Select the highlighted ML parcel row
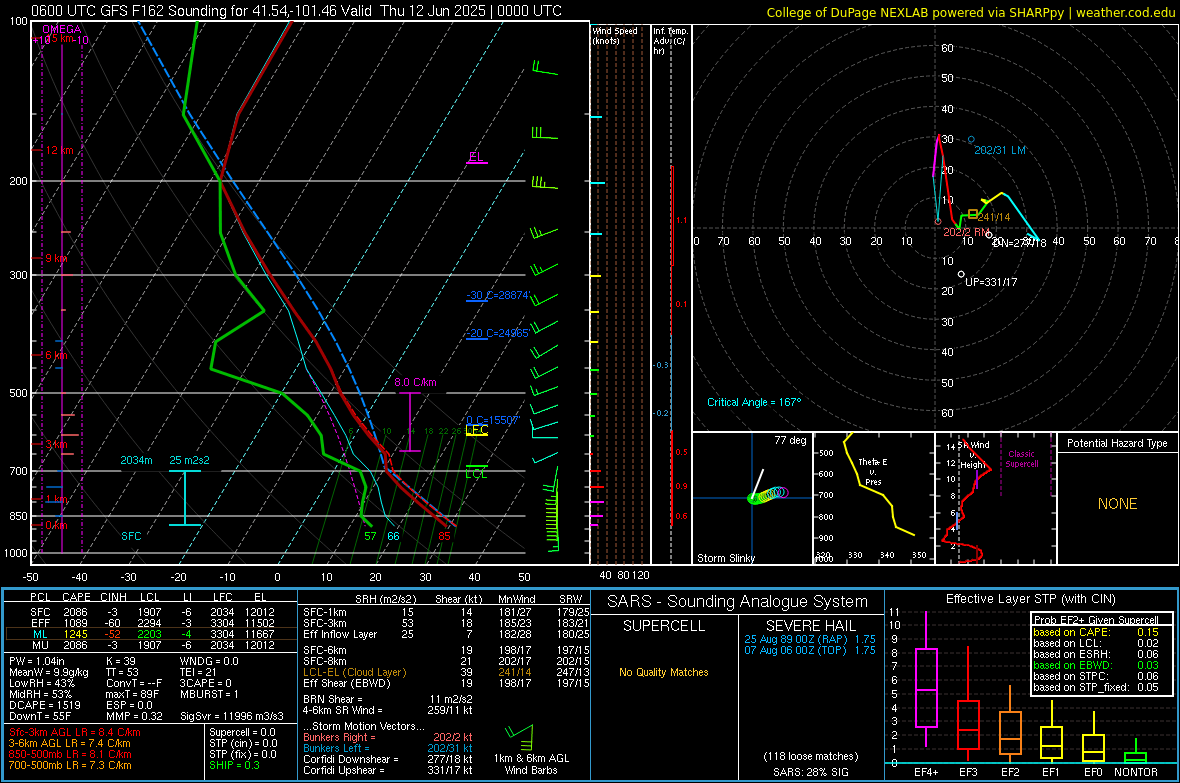 coord(151,634)
